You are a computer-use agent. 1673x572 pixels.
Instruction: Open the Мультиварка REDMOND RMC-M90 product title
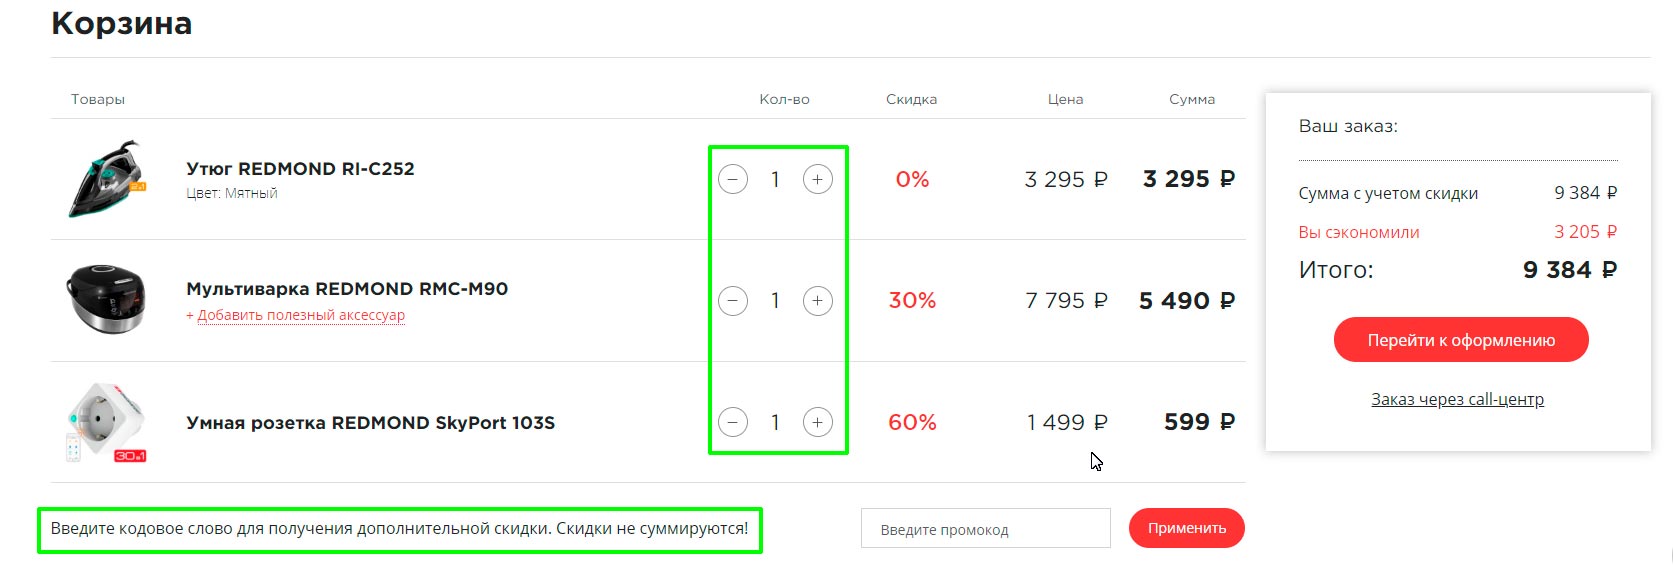point(347,289)
